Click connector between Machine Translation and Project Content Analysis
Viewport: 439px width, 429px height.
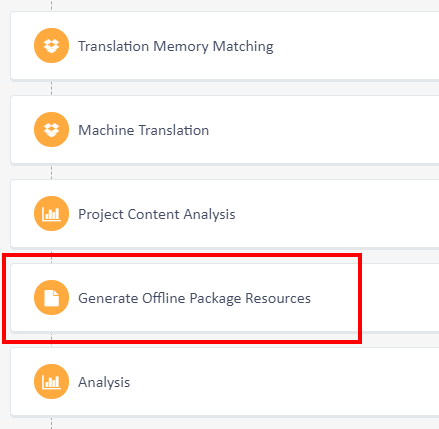[x=51, y=172]
